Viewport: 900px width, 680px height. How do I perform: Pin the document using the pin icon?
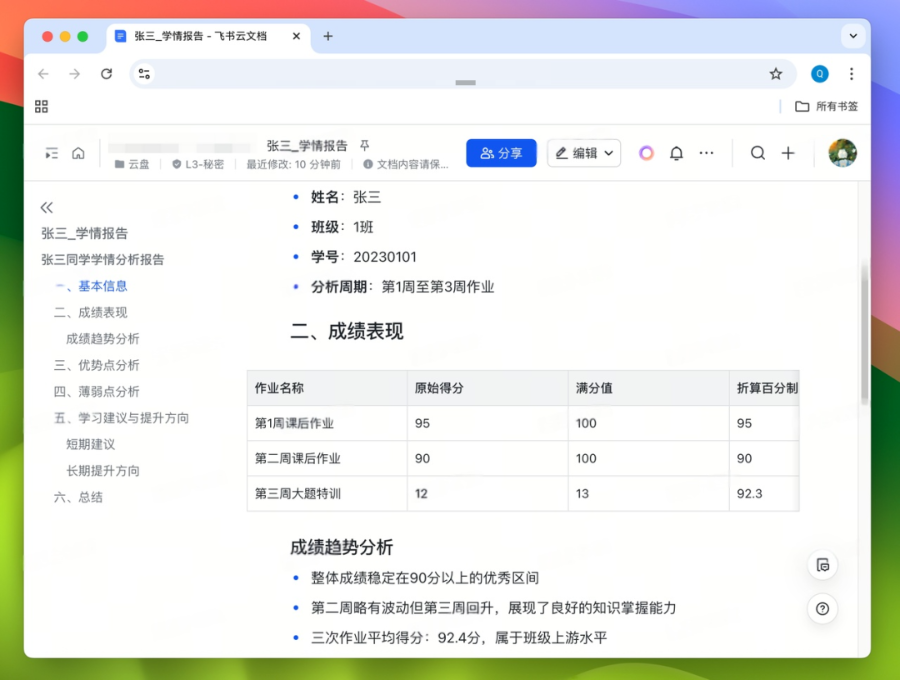coord(365,146)
